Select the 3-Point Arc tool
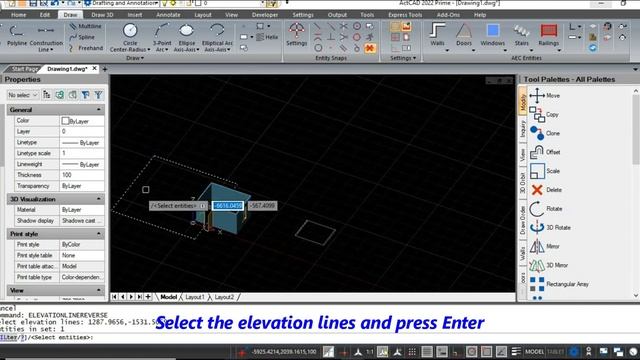This screenshot has height=360, width=640. tap(162, 38)
